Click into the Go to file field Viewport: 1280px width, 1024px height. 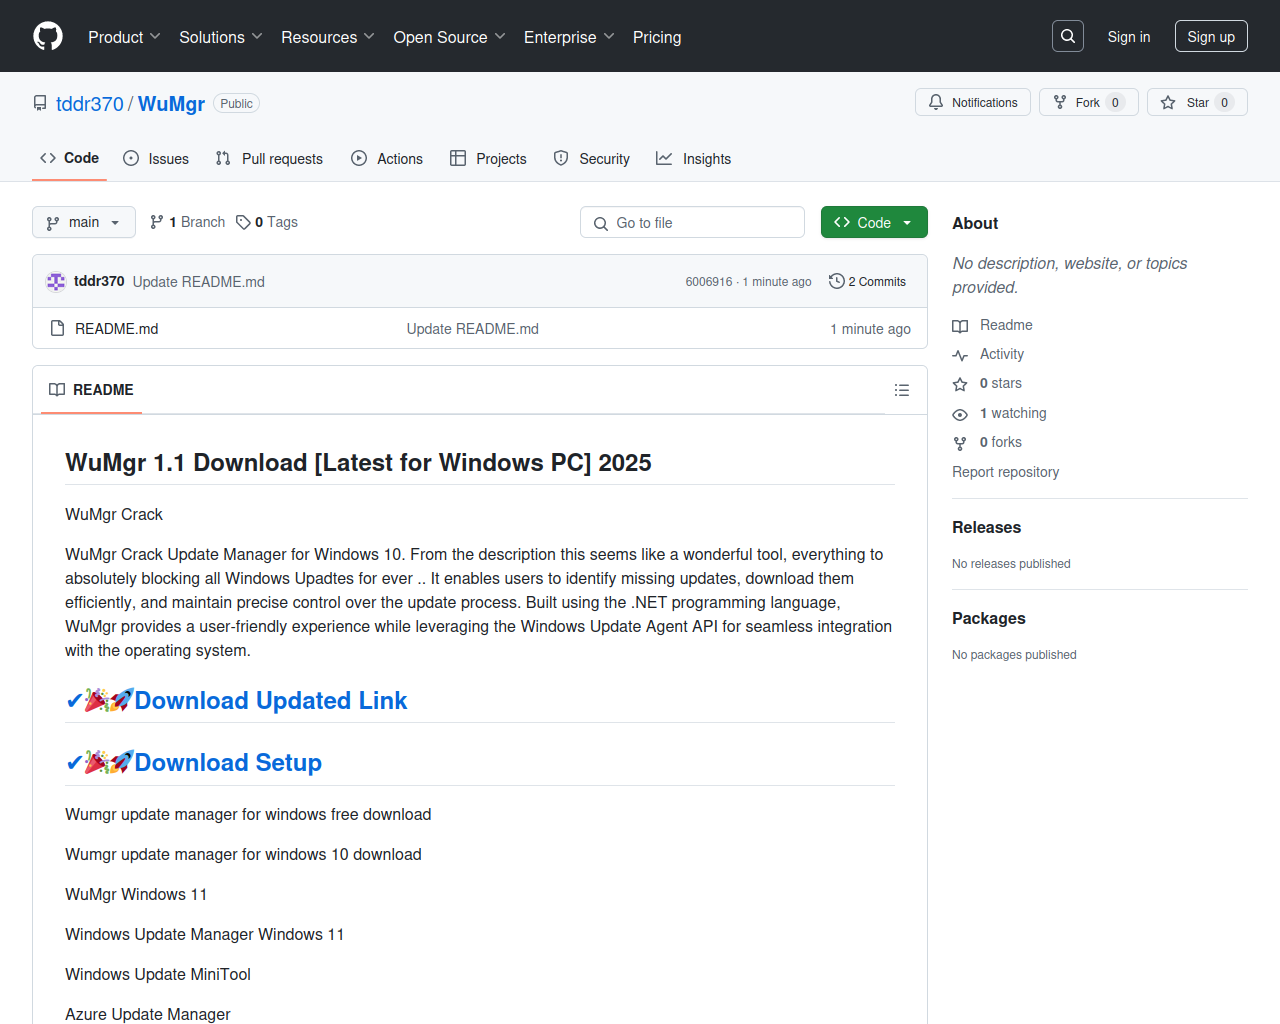692,222
